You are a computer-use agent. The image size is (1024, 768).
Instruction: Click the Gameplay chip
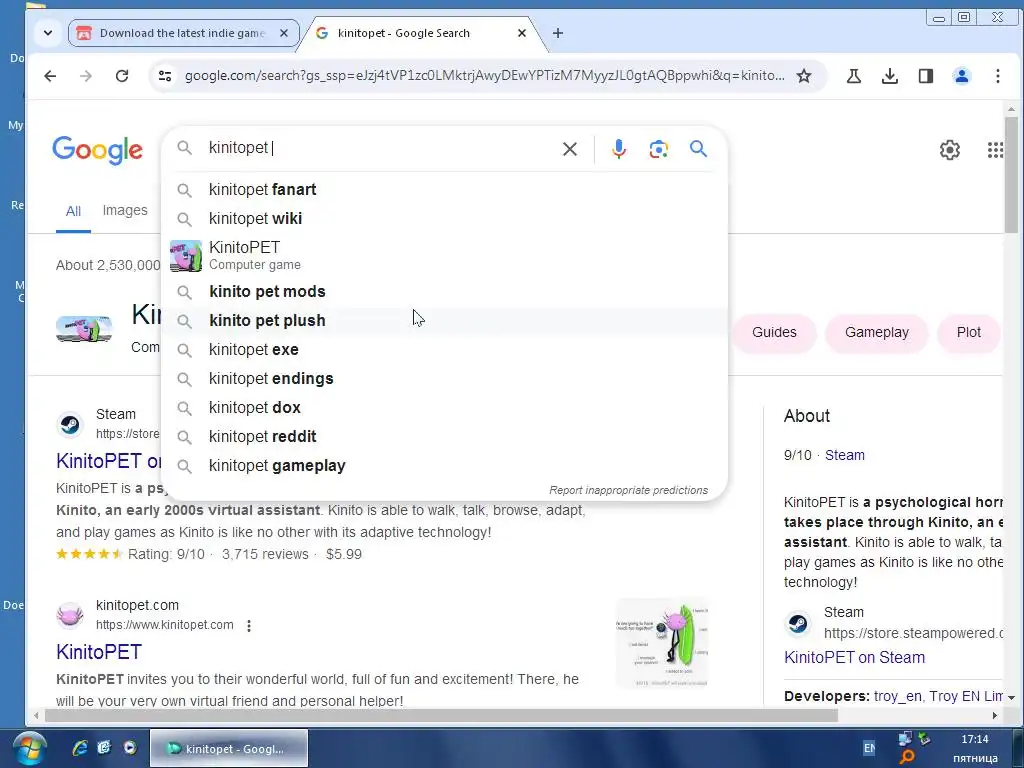[x=876, y=332]
